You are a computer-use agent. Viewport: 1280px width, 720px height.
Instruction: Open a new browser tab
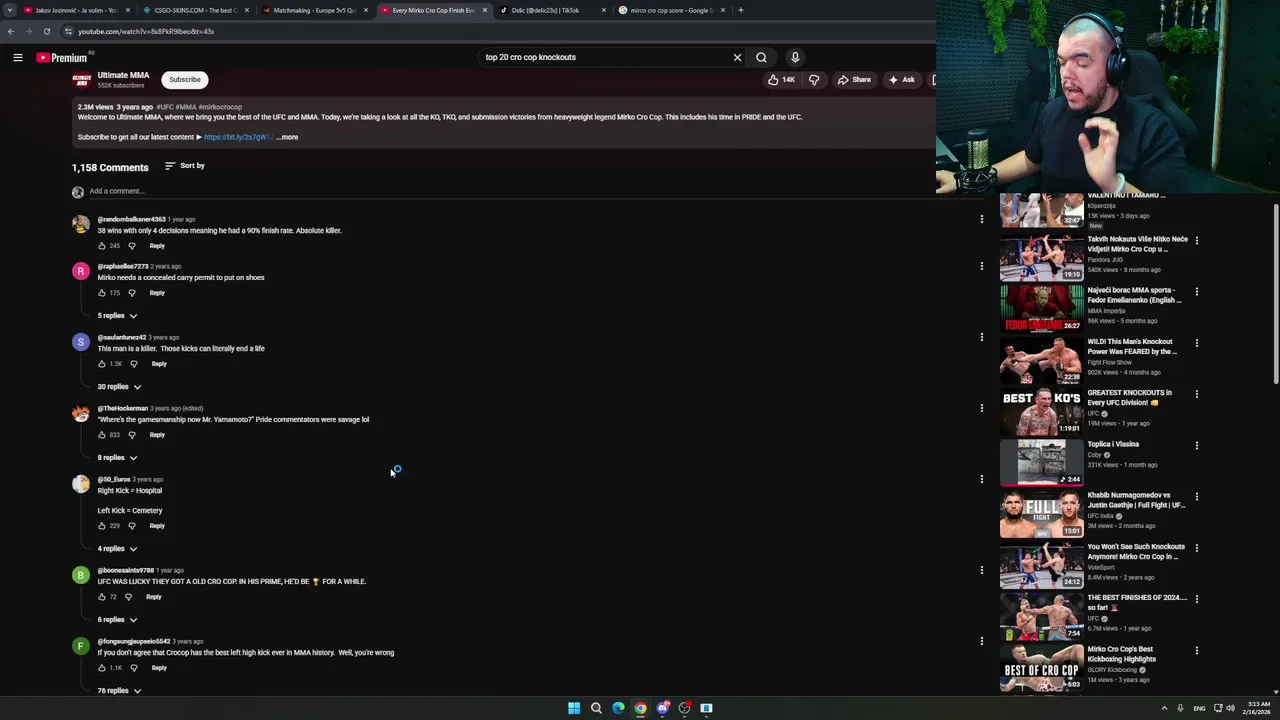click(741, 10)
